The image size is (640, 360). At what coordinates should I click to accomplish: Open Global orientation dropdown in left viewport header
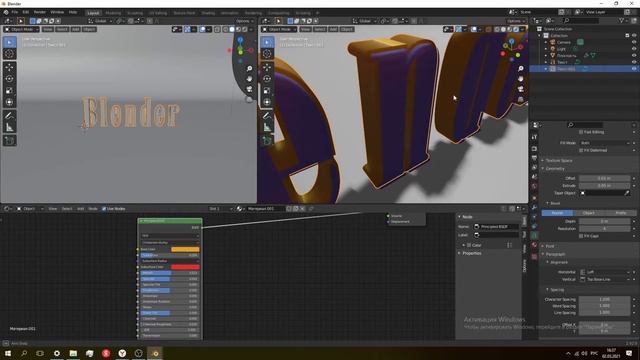click(x=100, y=21)
